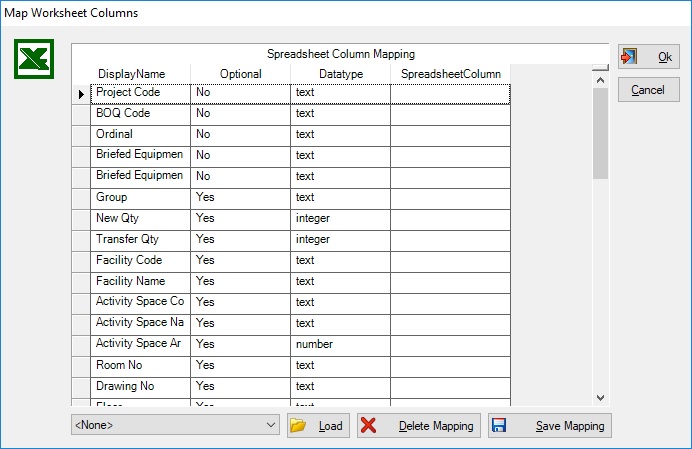692x449 pixels.
Task: Click the open folder Load icon
Action: click(x=298, y=426)
